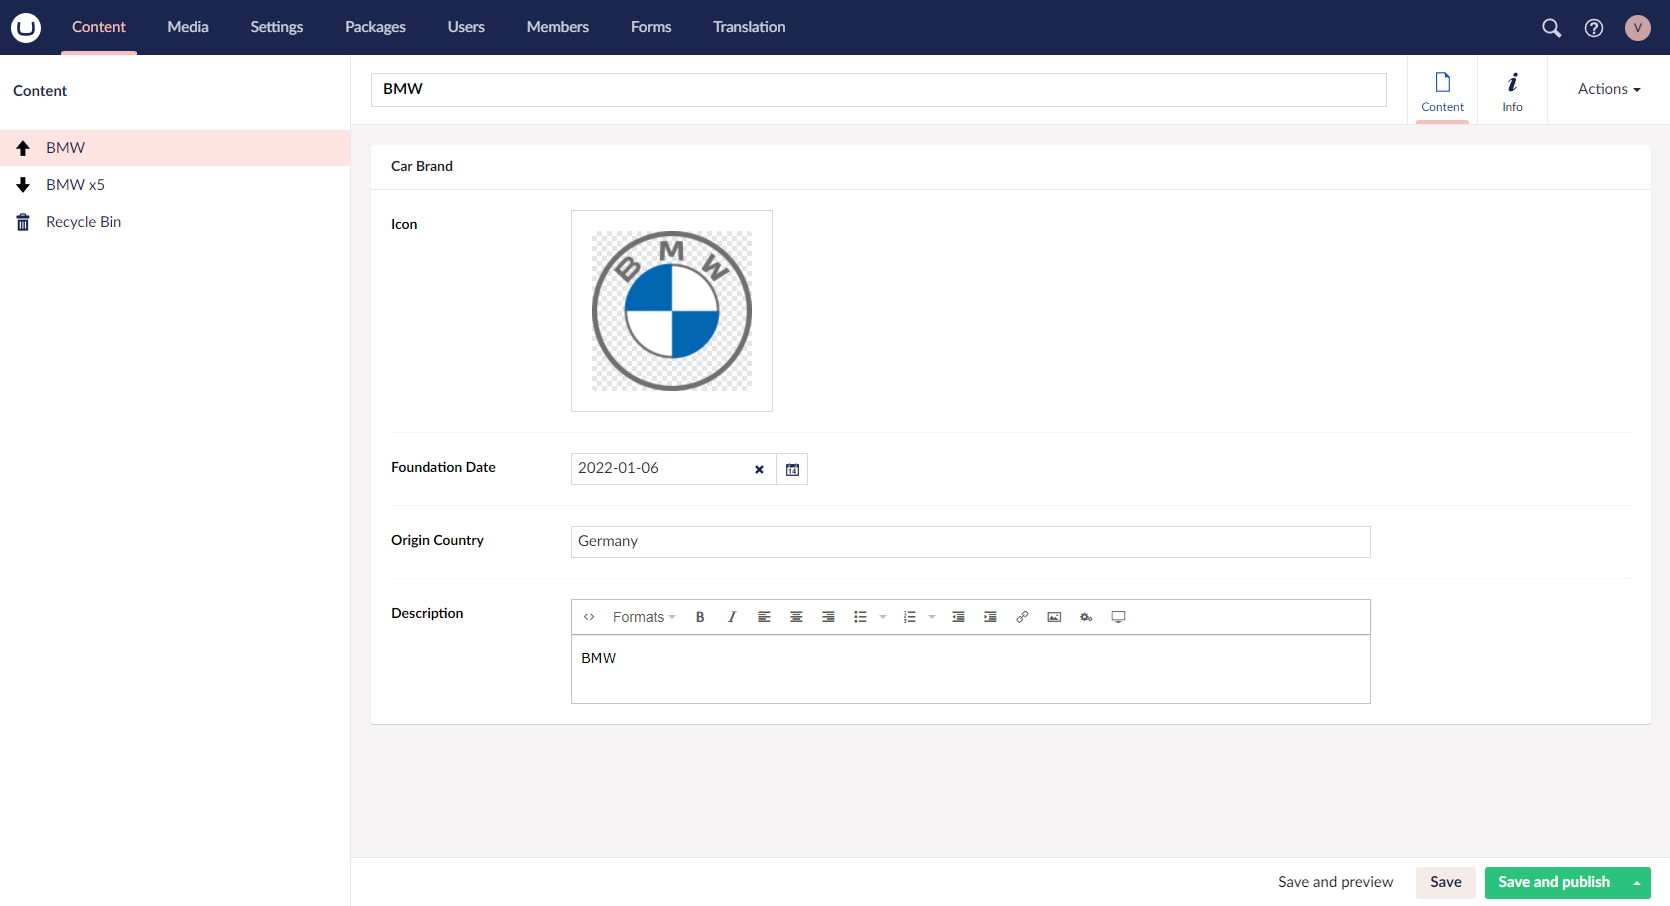Screen dimensions: 1670x906
Task: Open the Recycle Bin
Action: click(x=175, y=222)
